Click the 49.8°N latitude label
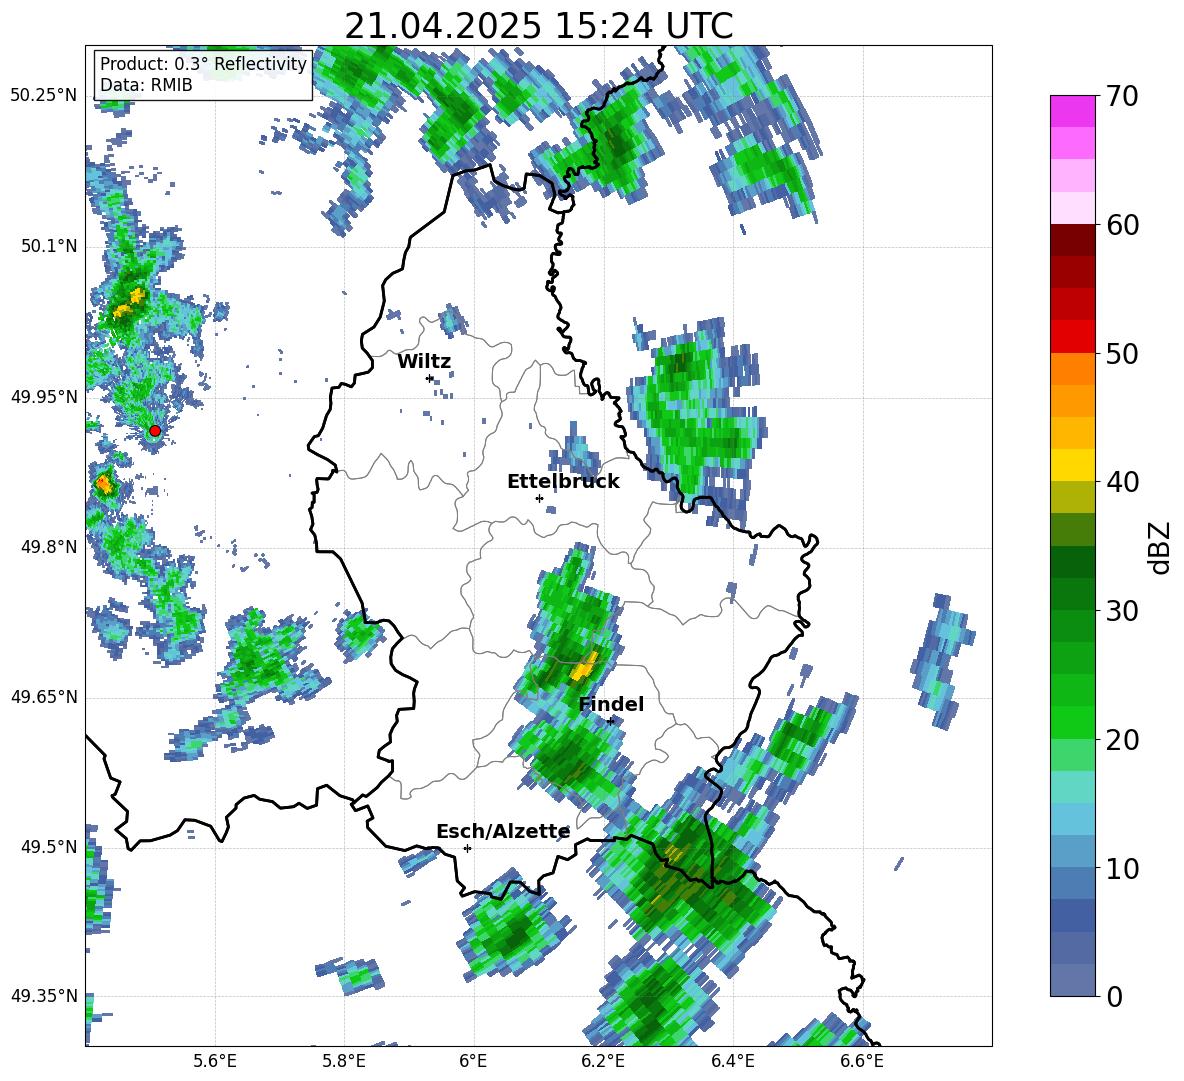This screenshot has width=1184, height=1081. click(x=50, y=547)
